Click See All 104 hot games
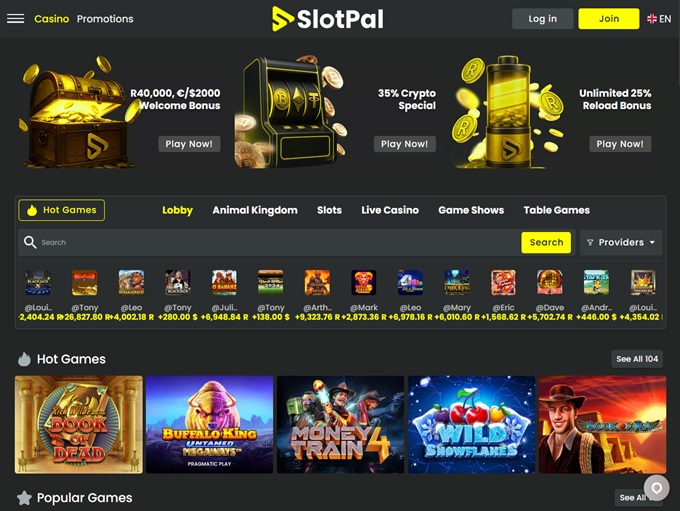This screenshot has width=680, height=511. (x=637, y=359)
